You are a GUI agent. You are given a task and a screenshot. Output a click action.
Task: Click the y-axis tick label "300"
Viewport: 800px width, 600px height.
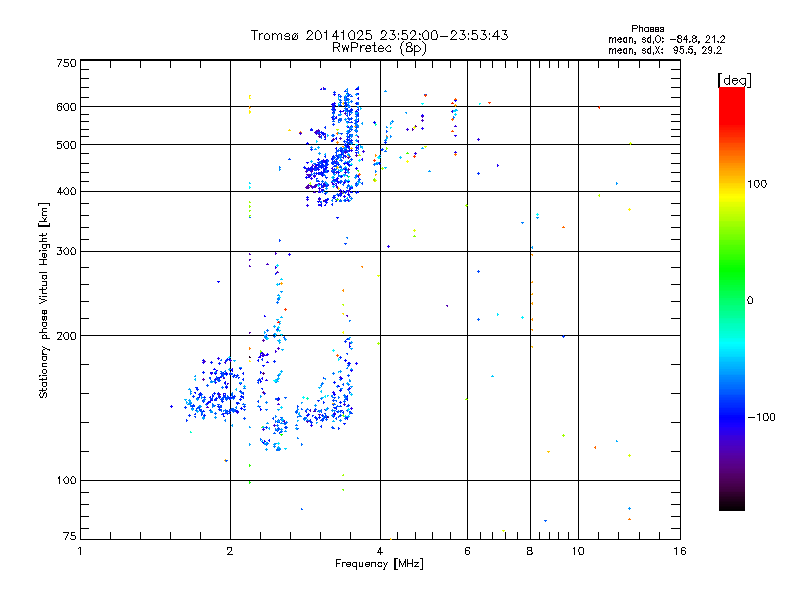tap(67, 251)
